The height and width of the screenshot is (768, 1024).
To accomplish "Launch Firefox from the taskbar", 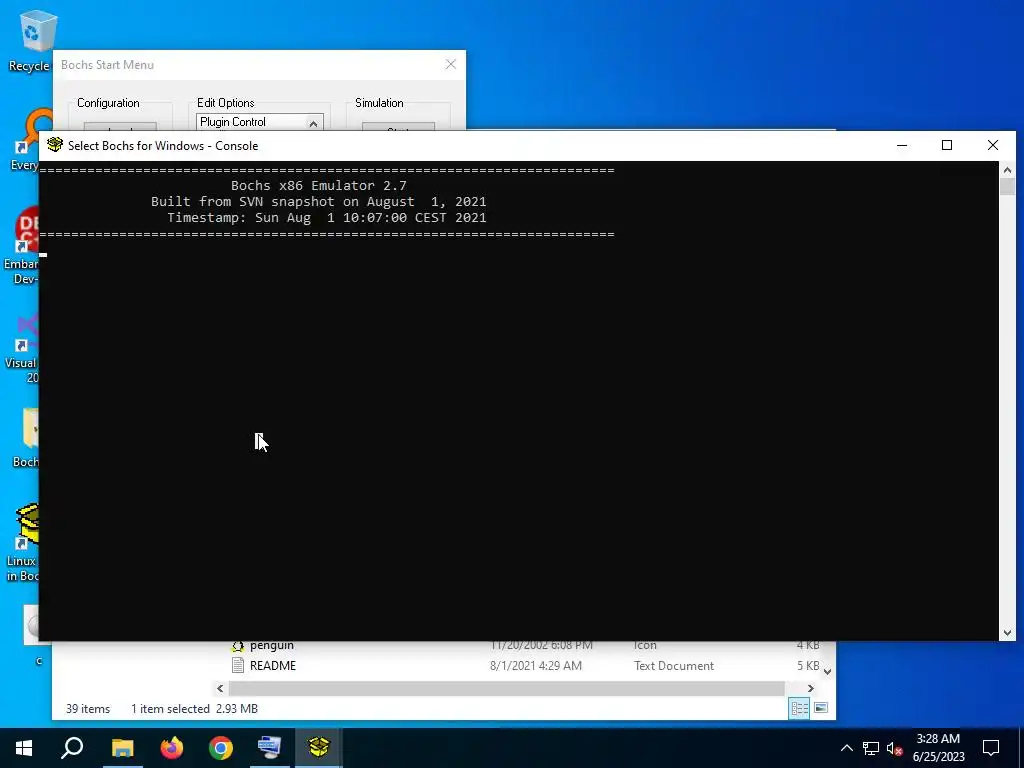I will [172, 747].
